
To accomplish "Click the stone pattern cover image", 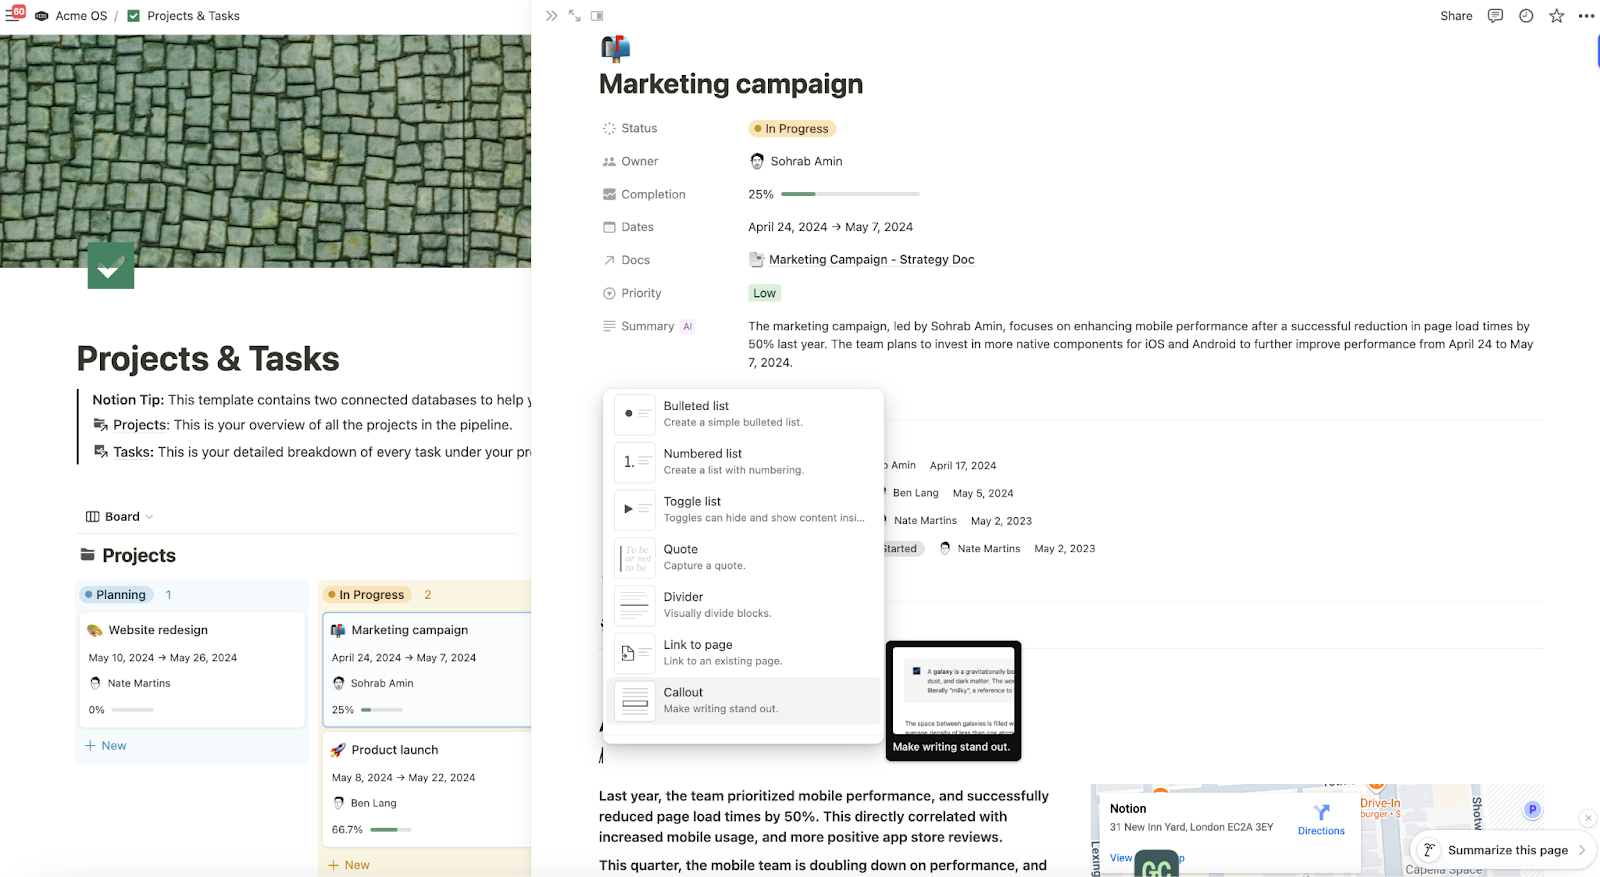I will tap(265, 150).
